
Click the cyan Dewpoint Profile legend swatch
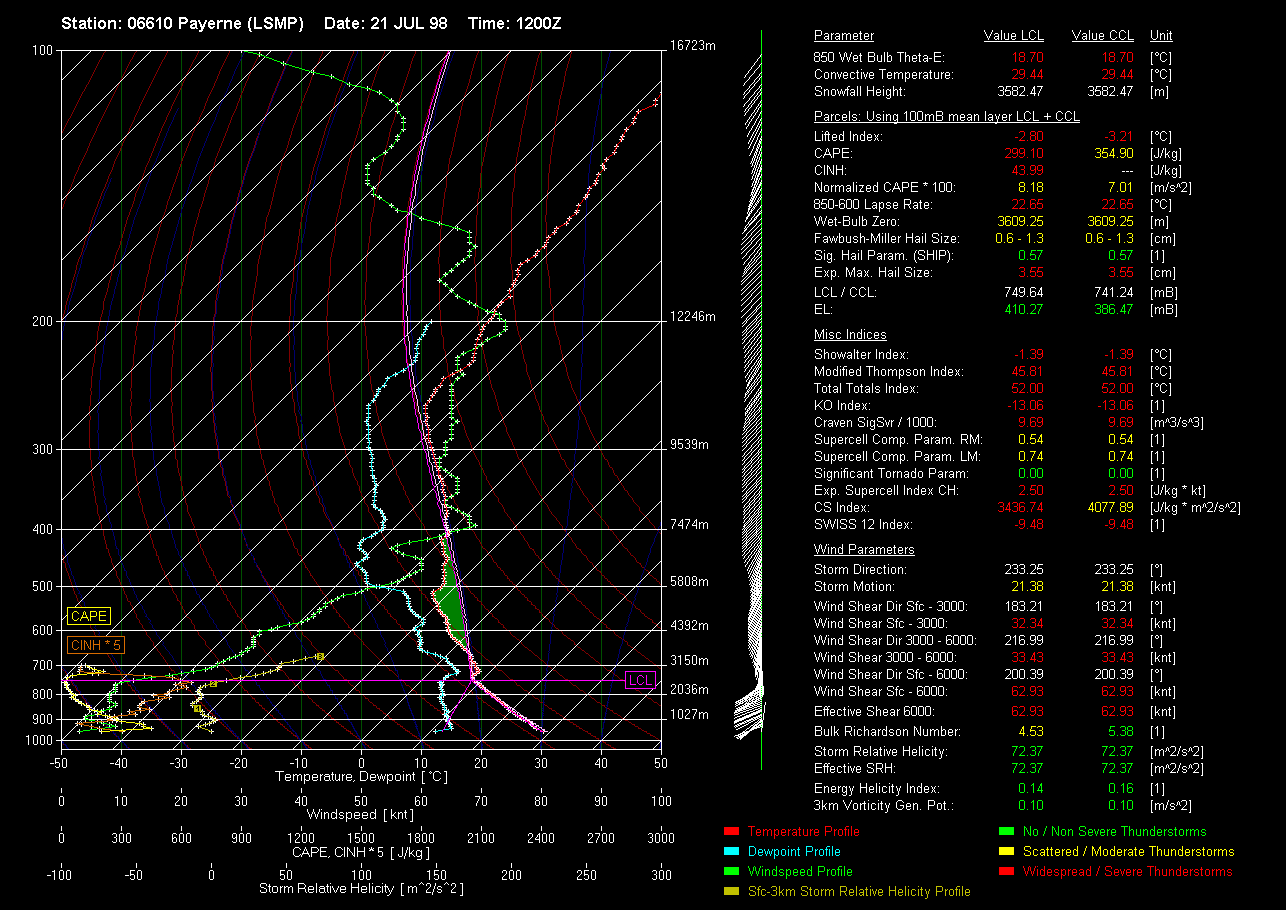pos(730,851)
